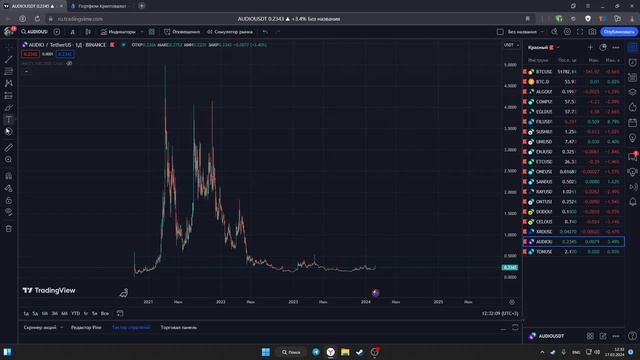Image resolution: width=640 pixels, height=360 pixels.
Task: Open the Индикаторы indicators menu
Action: coord(118,32)
